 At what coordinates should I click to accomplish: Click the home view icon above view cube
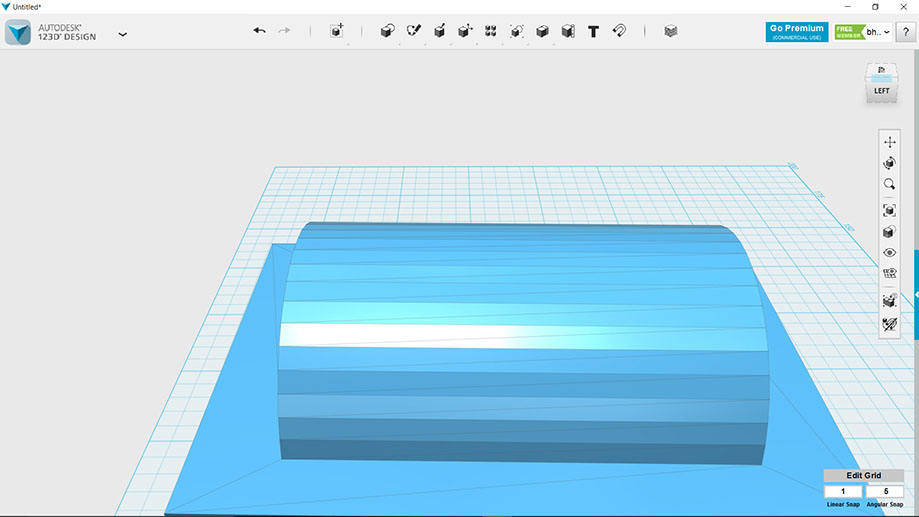point(881,70)
